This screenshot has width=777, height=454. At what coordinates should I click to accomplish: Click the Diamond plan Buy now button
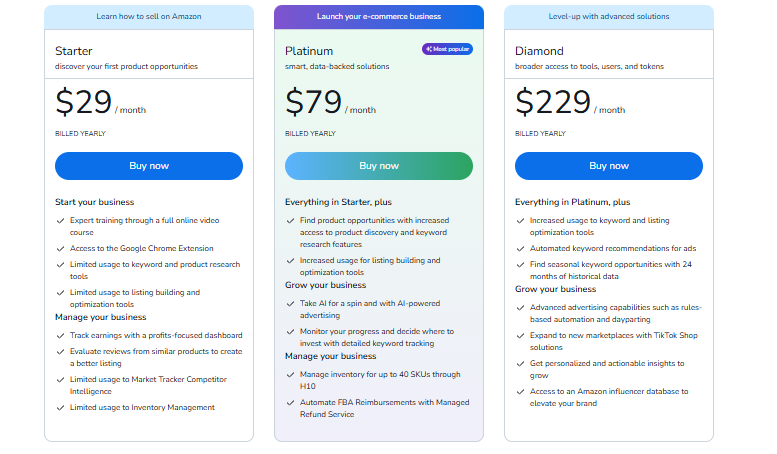pos(609,166)
